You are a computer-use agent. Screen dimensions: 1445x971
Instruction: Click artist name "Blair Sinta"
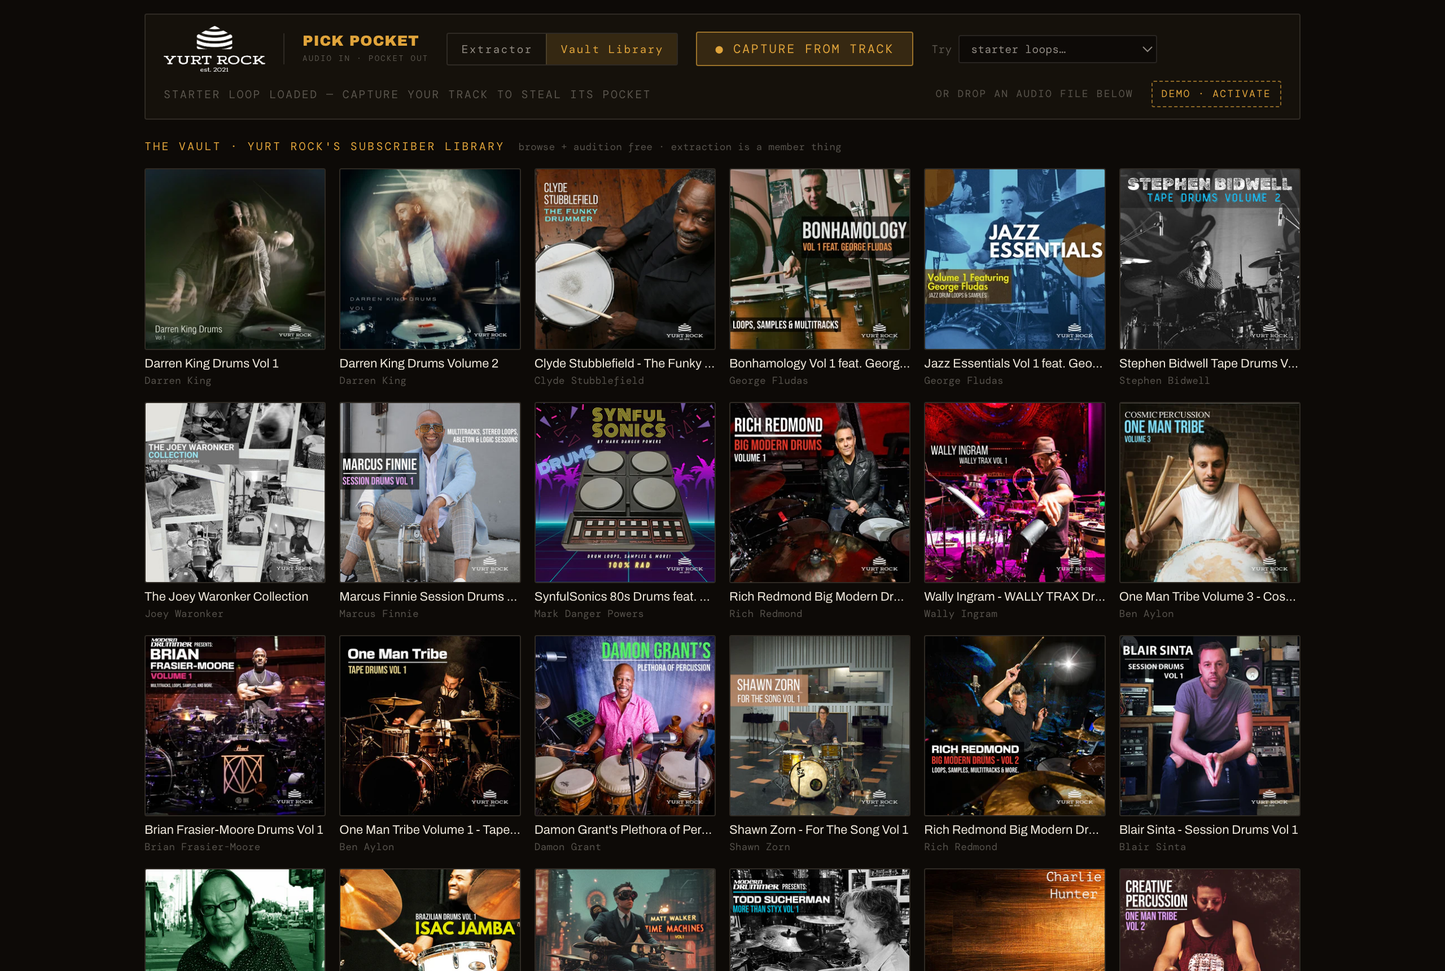point(1153,847)
